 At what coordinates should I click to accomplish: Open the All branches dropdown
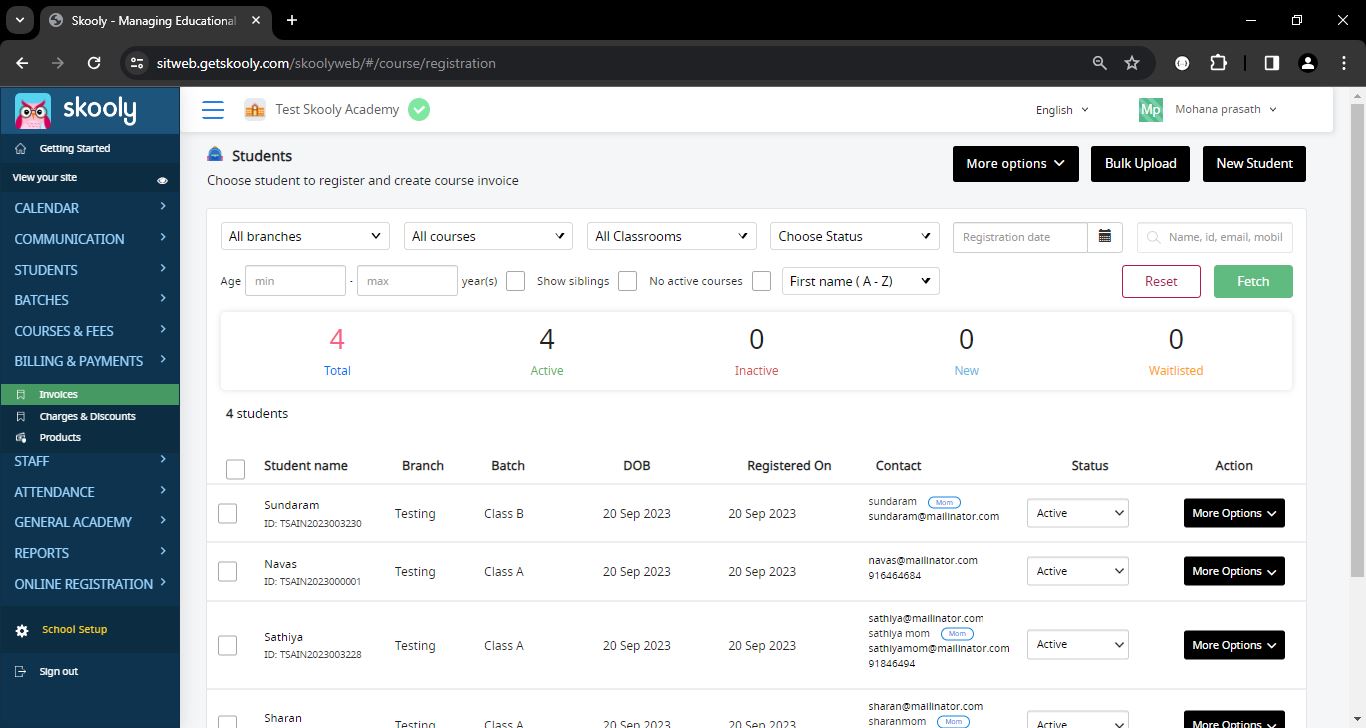[305, 236]
